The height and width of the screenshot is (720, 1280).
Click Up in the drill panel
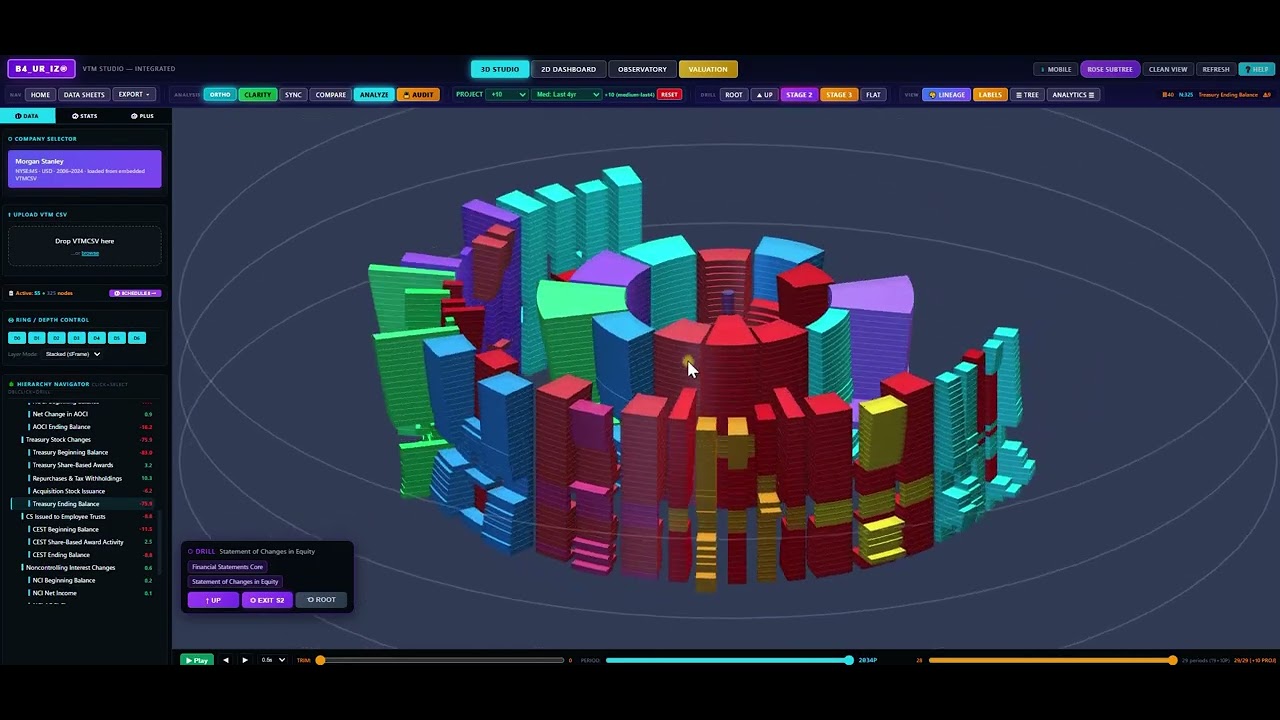[x=213, y=600]
